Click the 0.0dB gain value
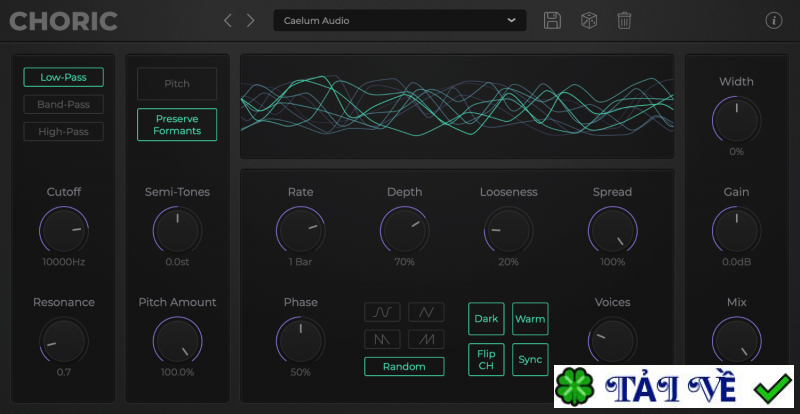The height and width of the screenshot is (414, 800). pos(737,262)
